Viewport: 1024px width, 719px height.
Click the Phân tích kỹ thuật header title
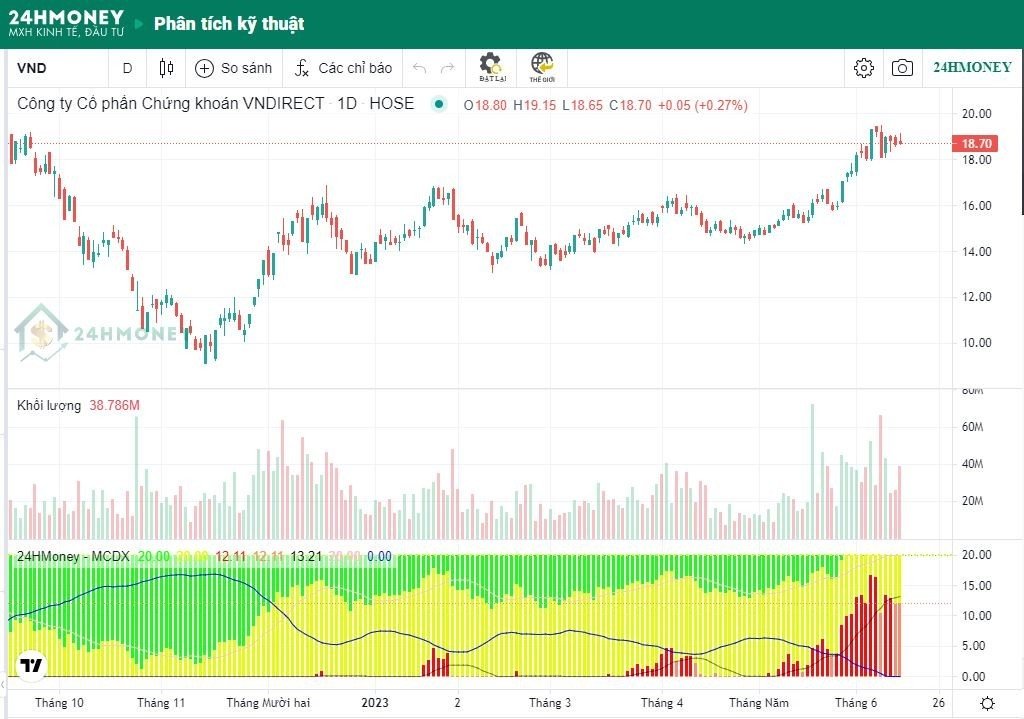(229, 24)
